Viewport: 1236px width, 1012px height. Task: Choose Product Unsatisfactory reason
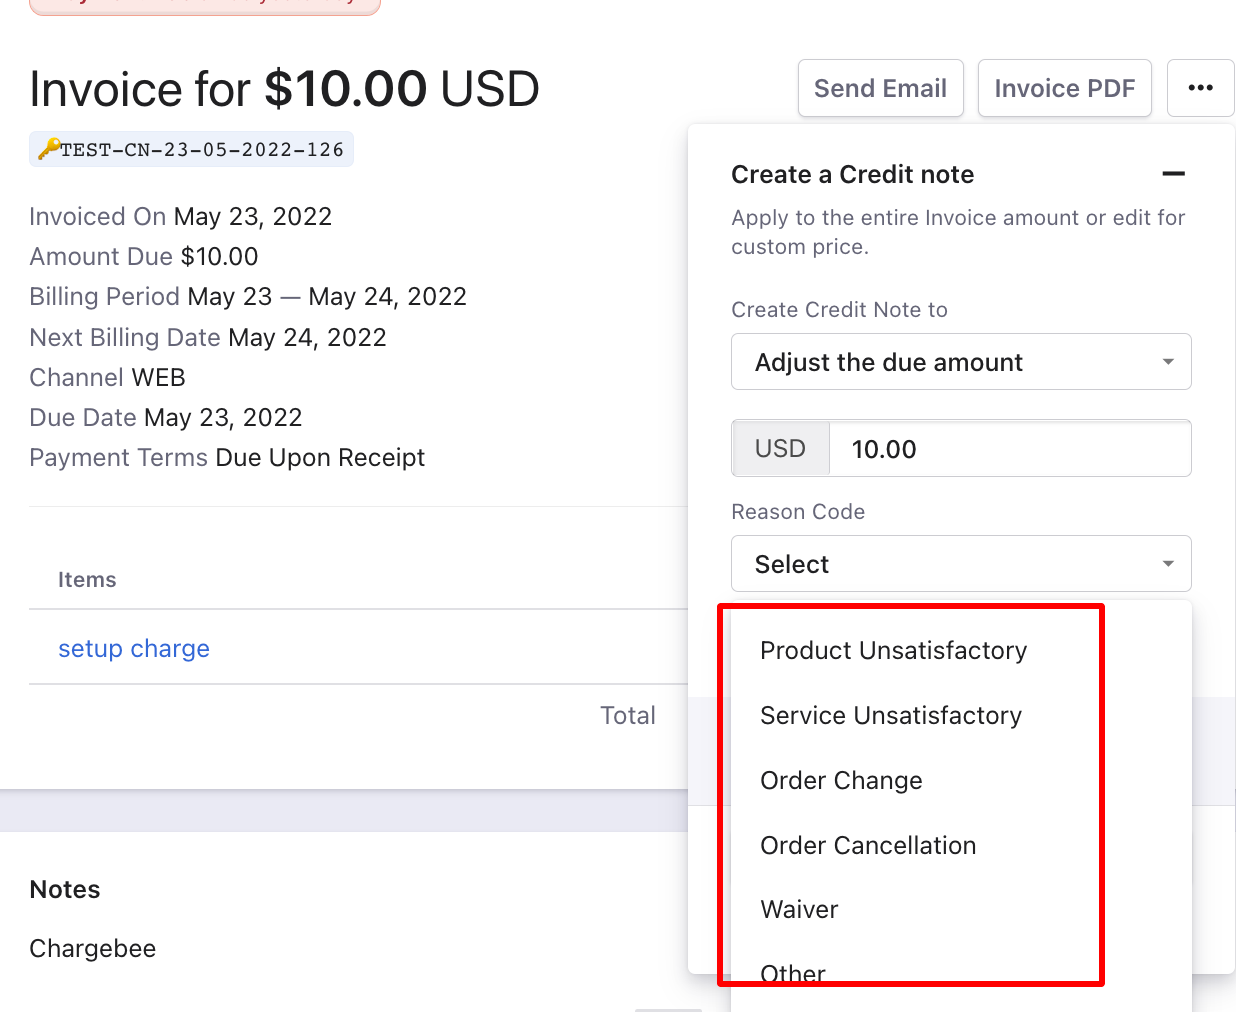click(893, 651)
